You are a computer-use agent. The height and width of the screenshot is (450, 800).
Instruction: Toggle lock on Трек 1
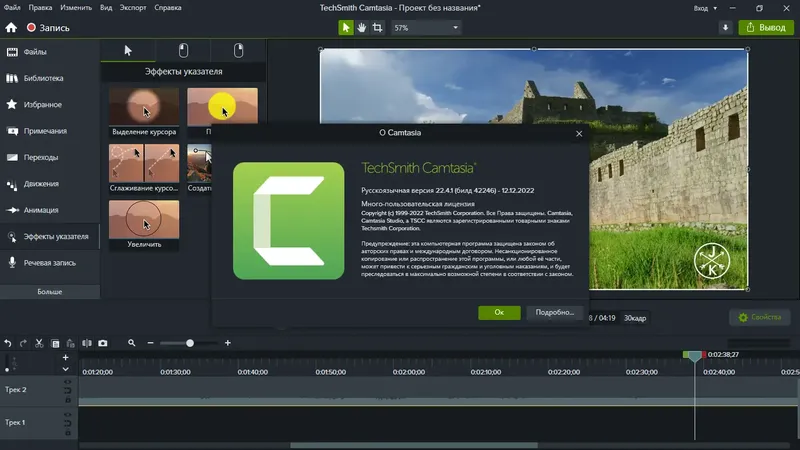tap(68, 433)
